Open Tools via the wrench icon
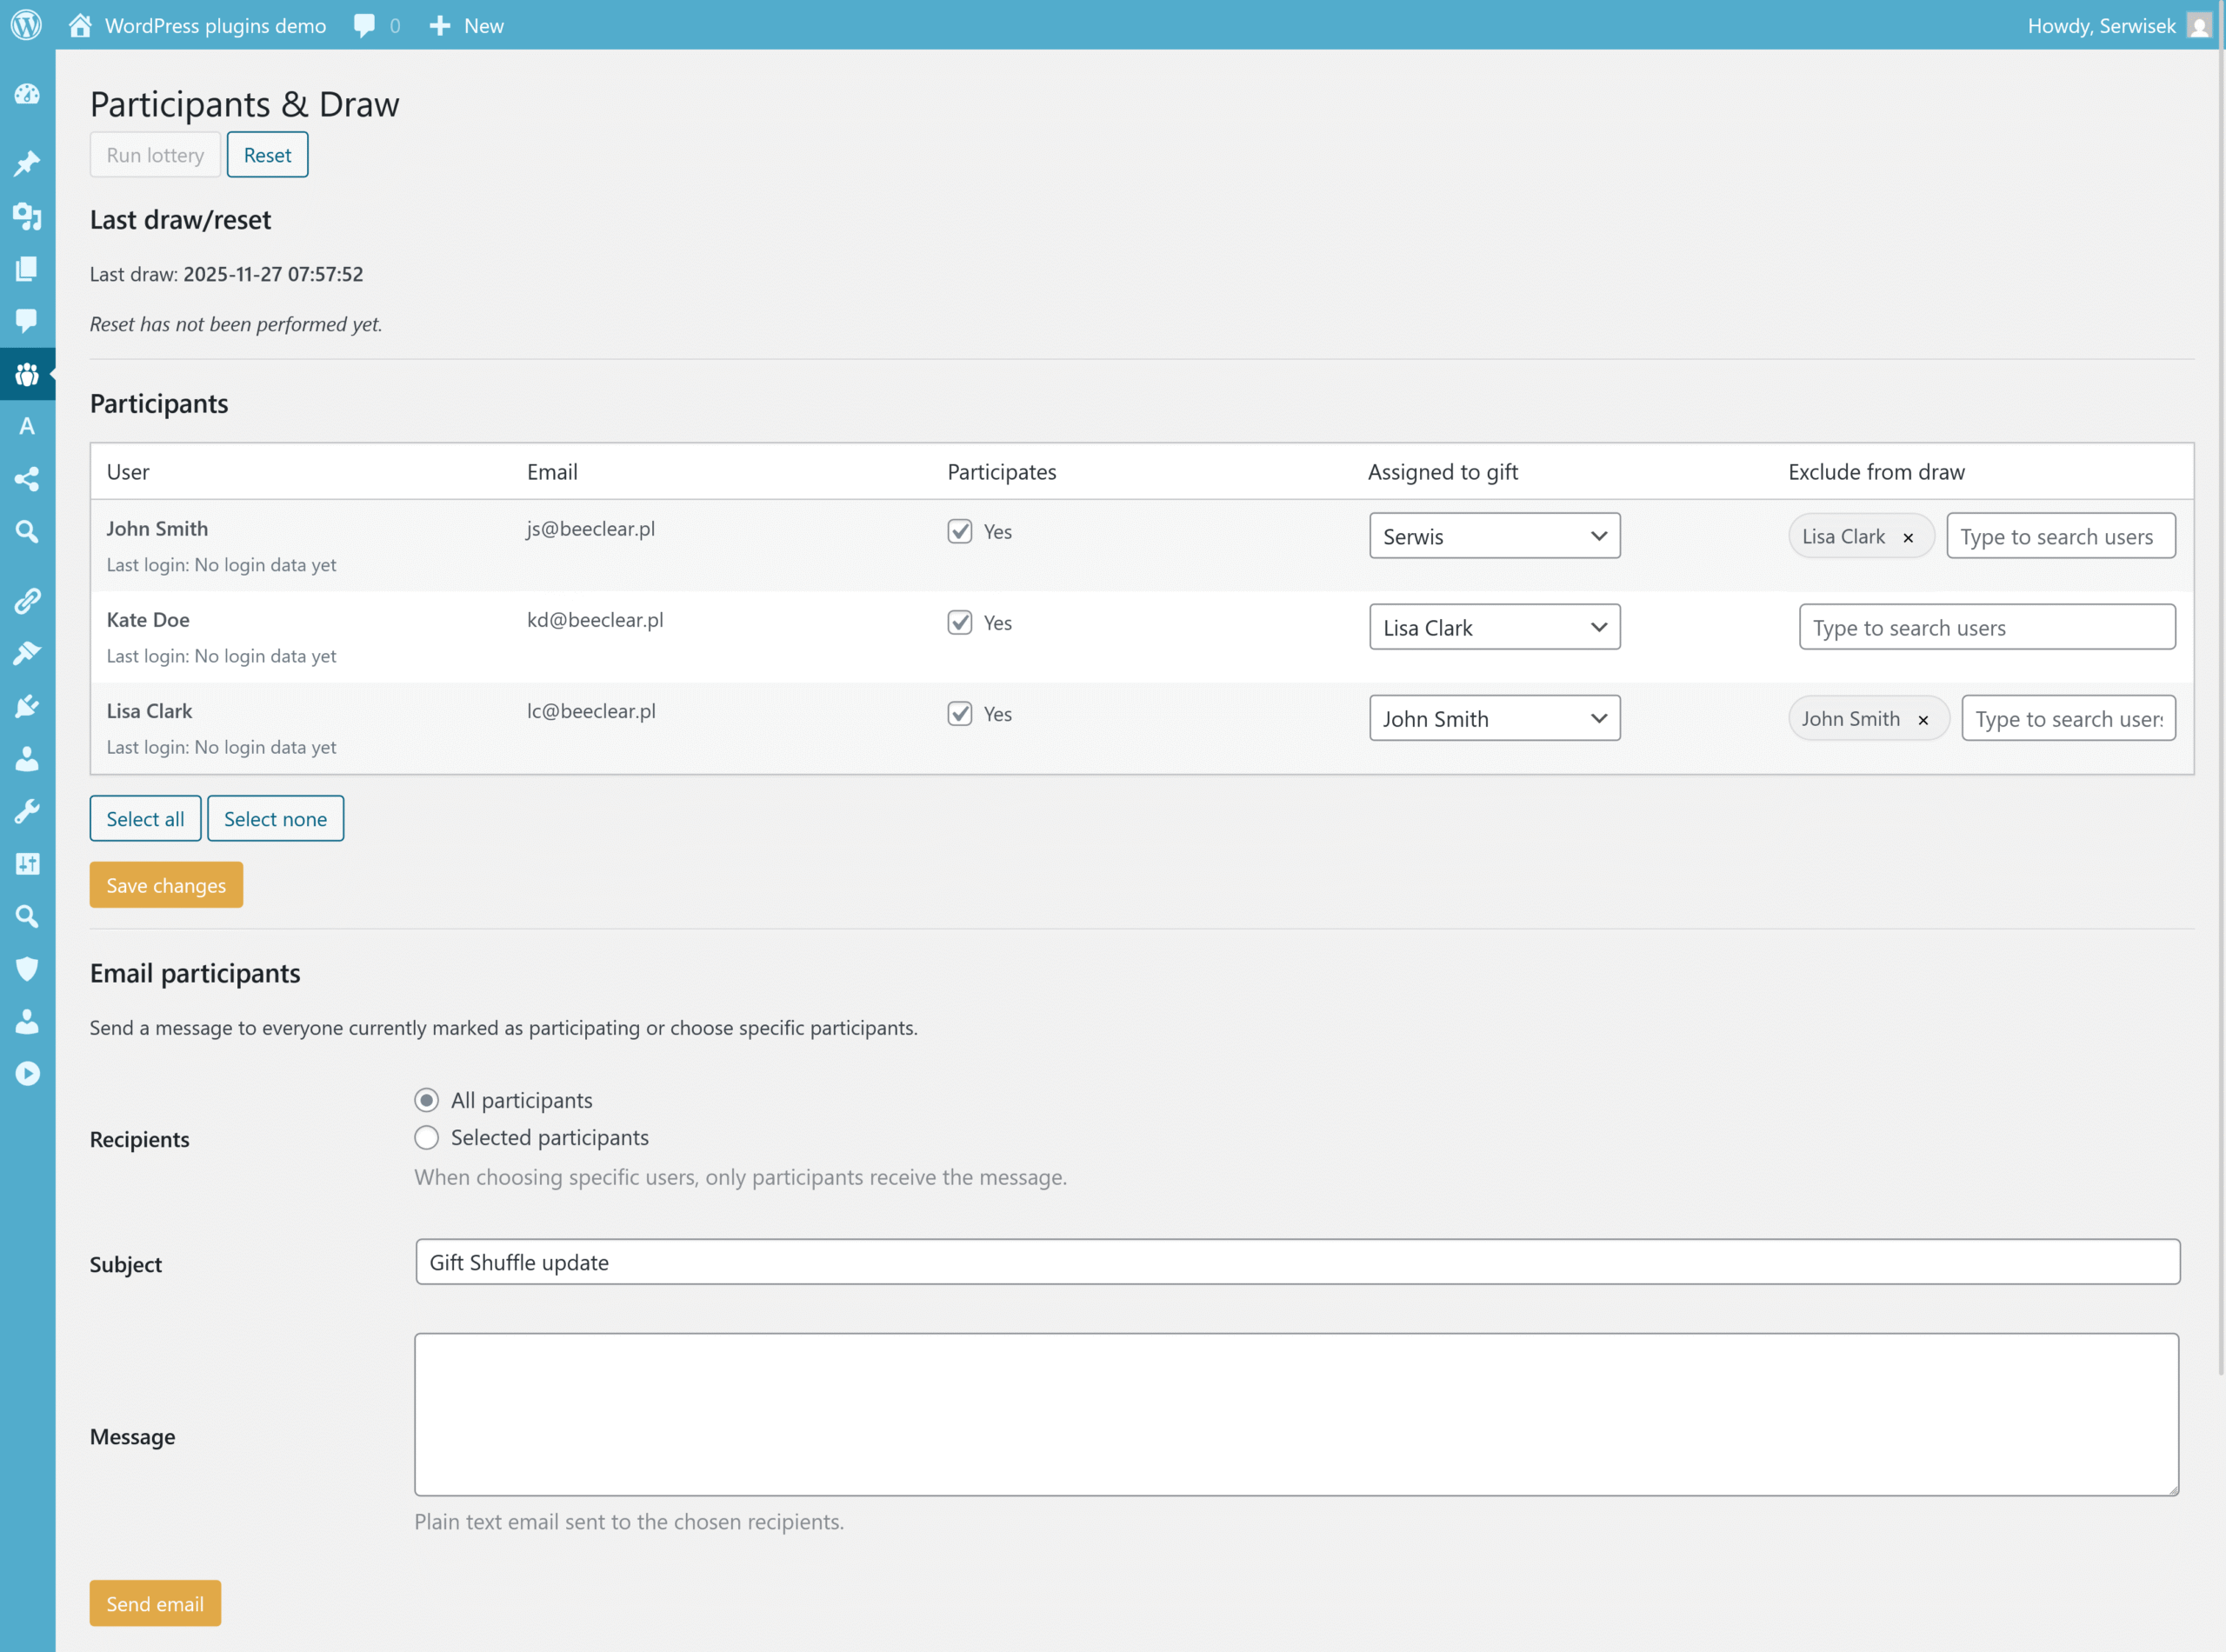The image size is (2226, 1652). point(27,811)
